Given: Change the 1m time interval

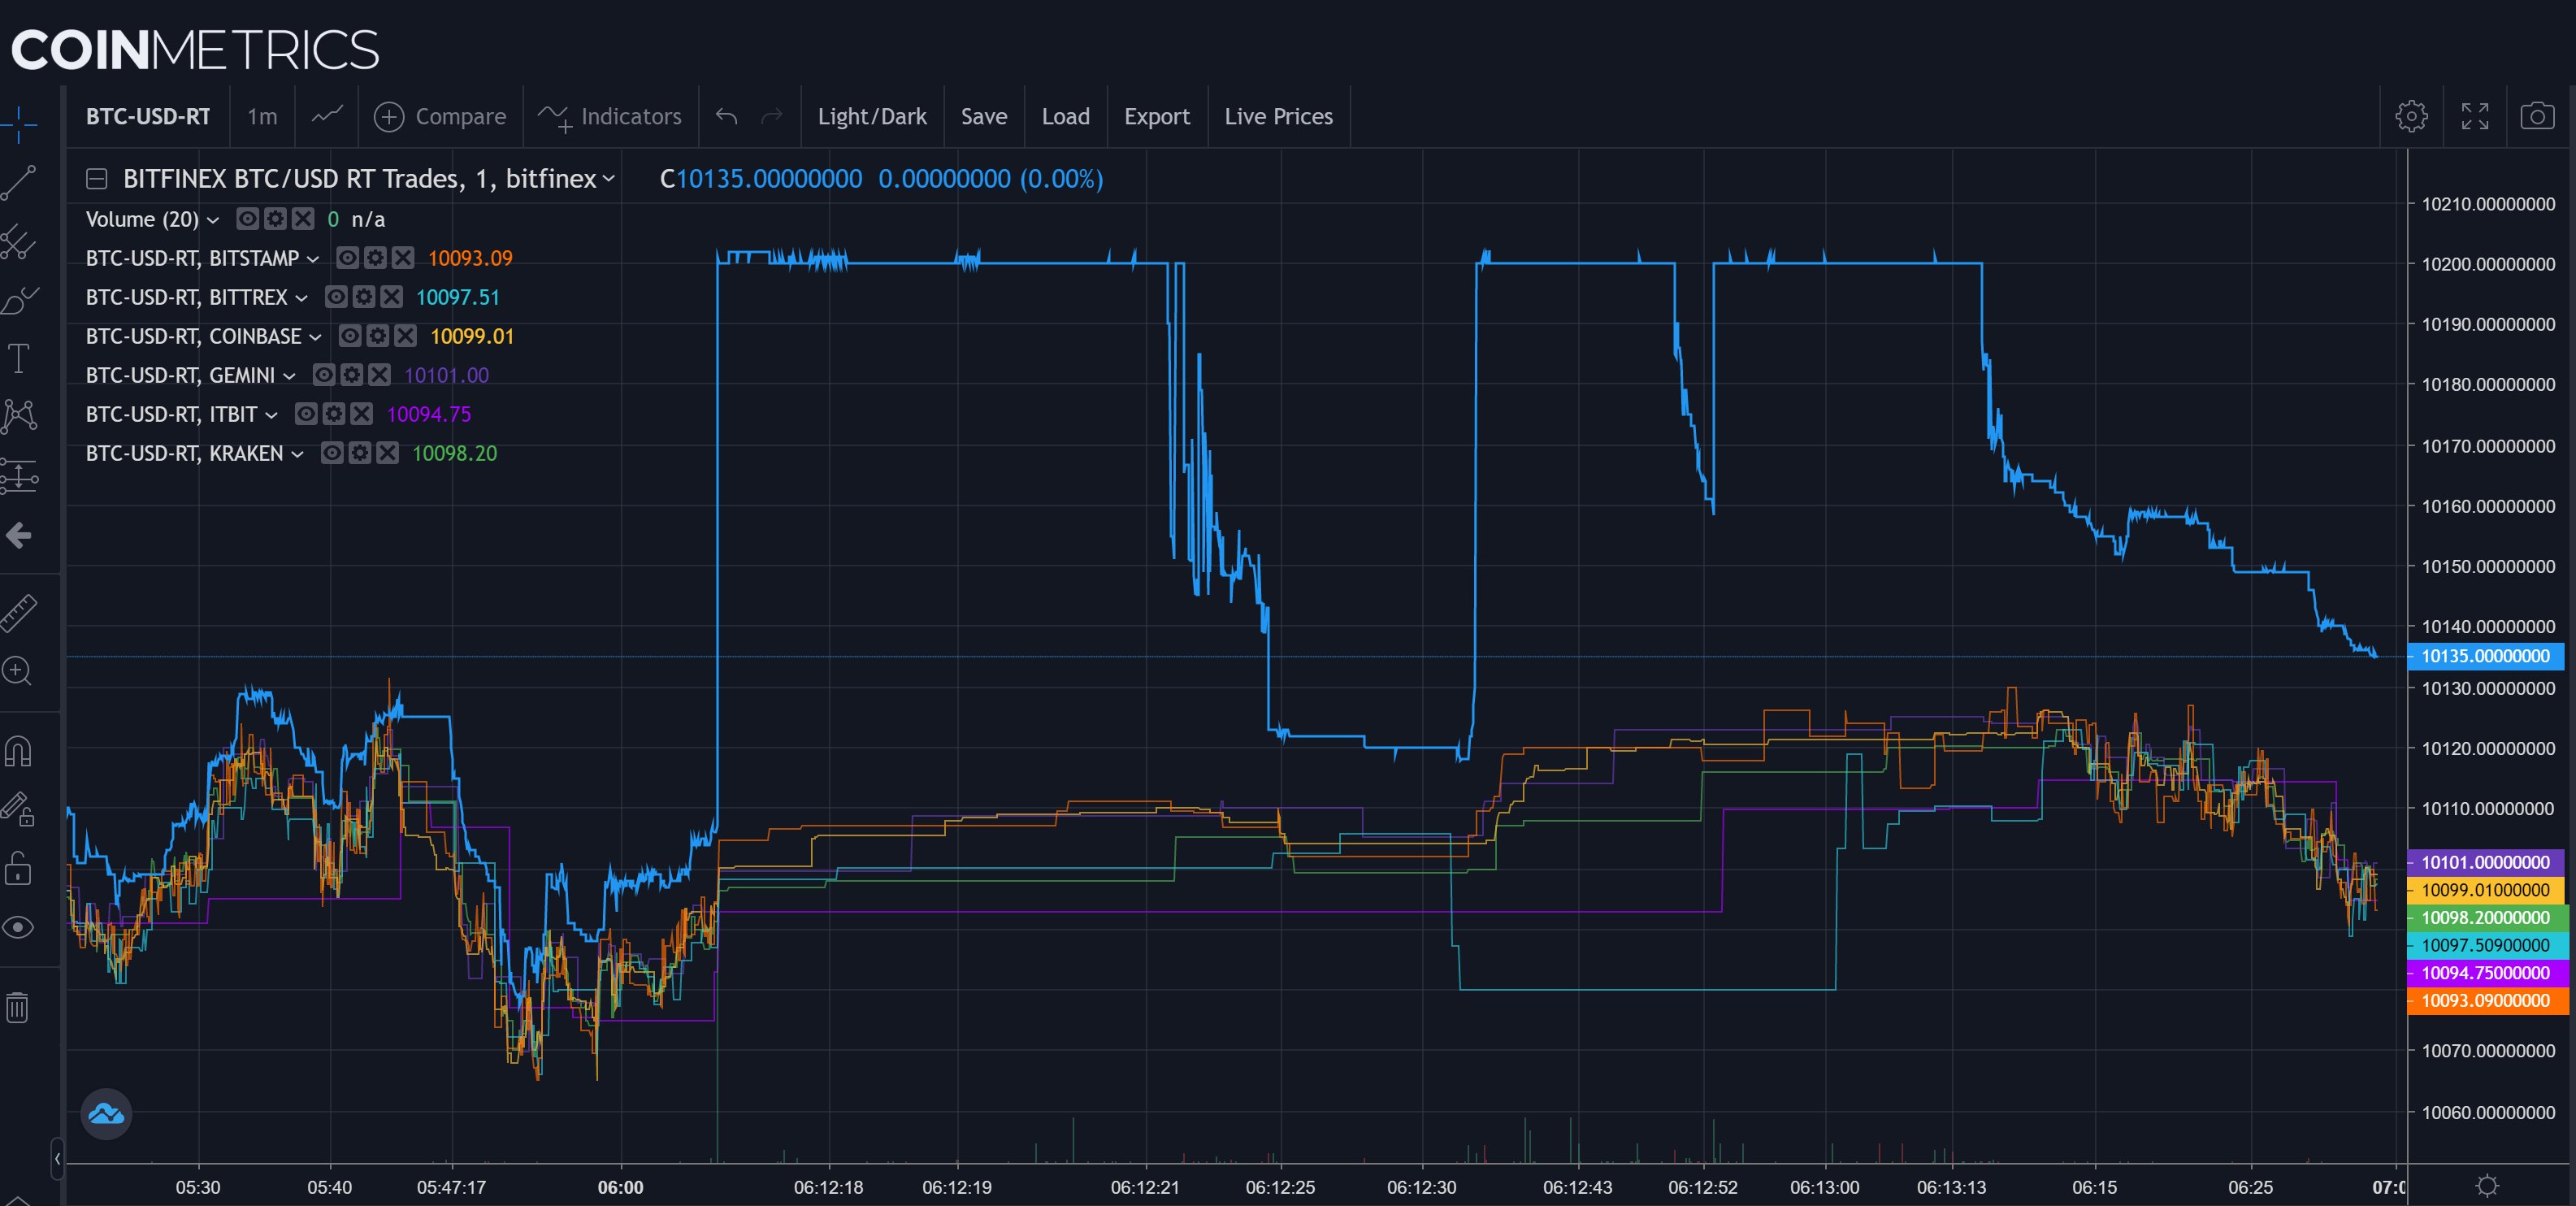Looking at the screenshot, I should [x=262, y=117].
